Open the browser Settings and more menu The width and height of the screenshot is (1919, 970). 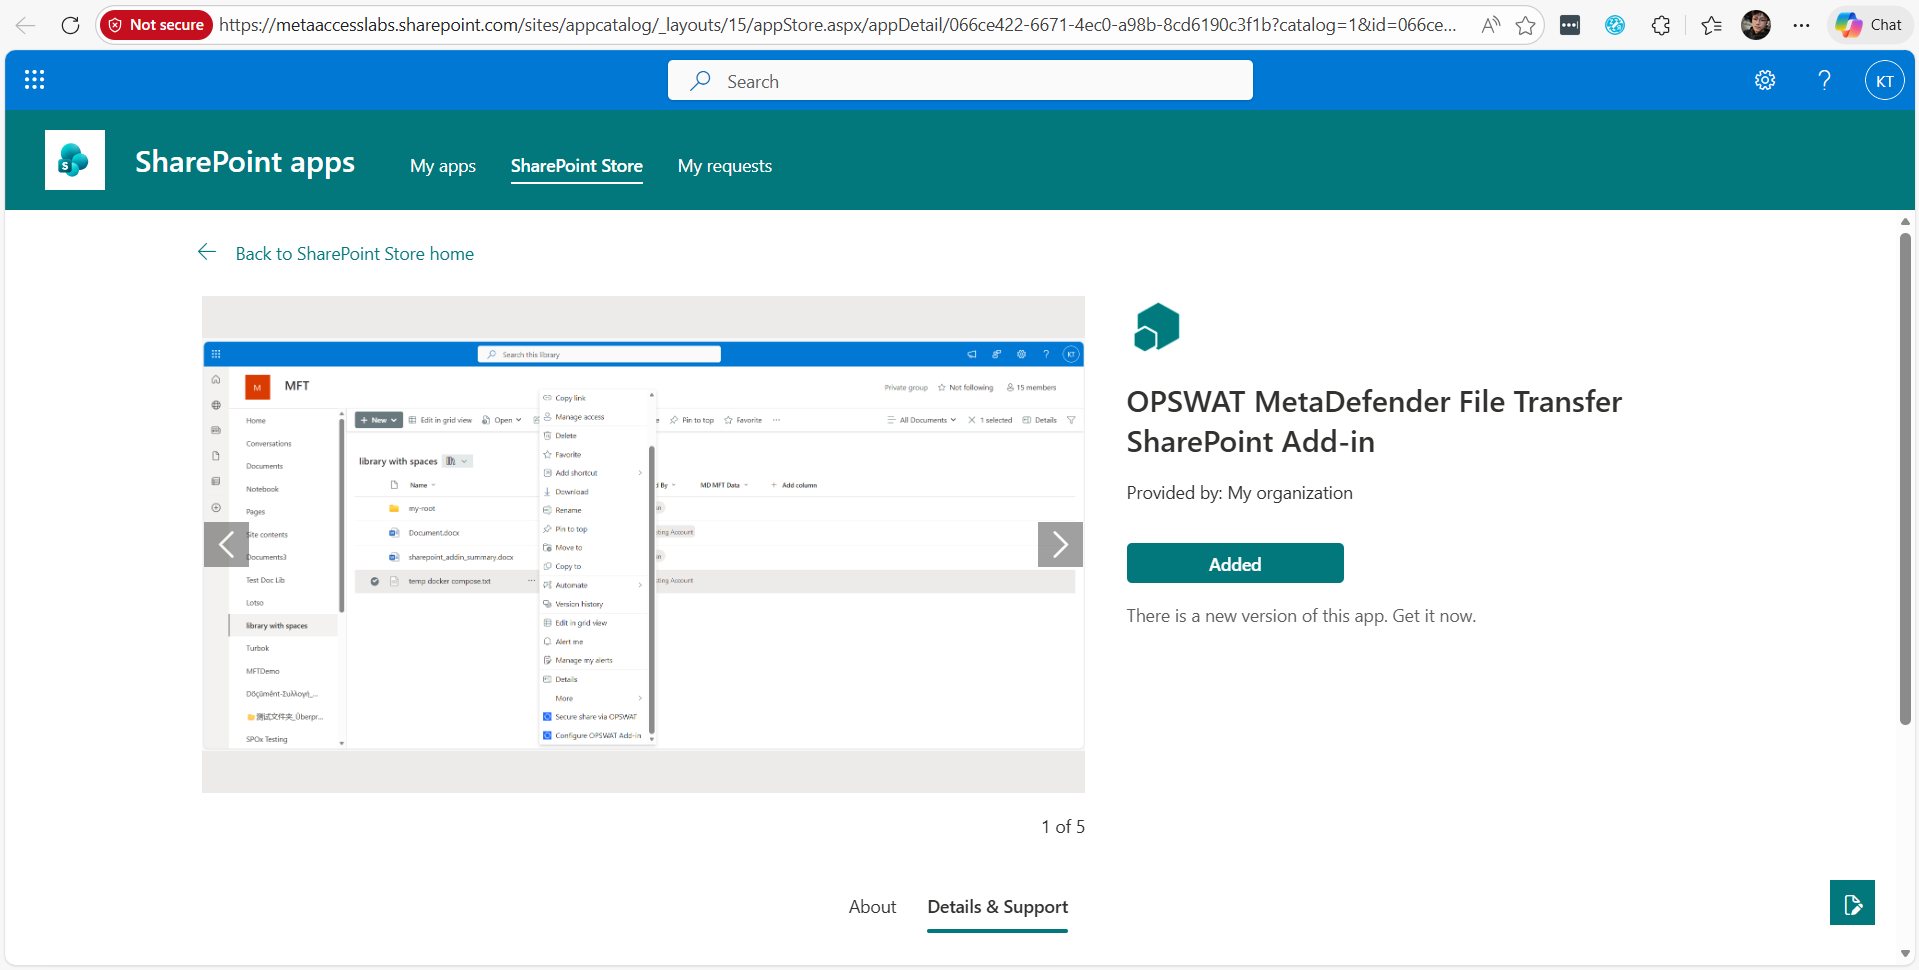point(1802,25)
